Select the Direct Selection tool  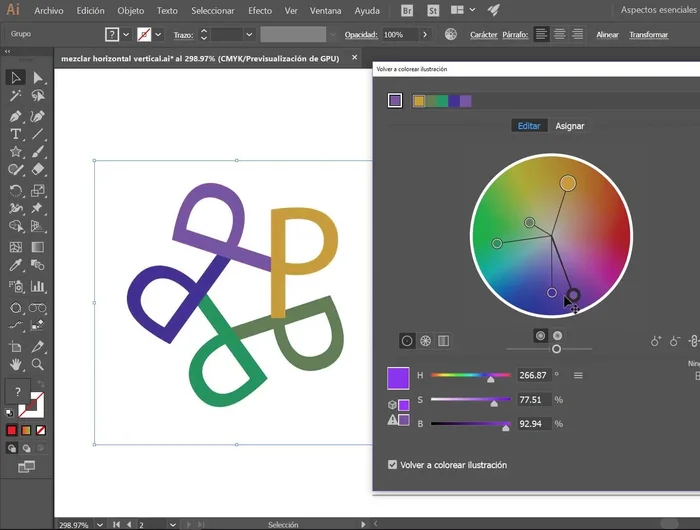[38, 78]
